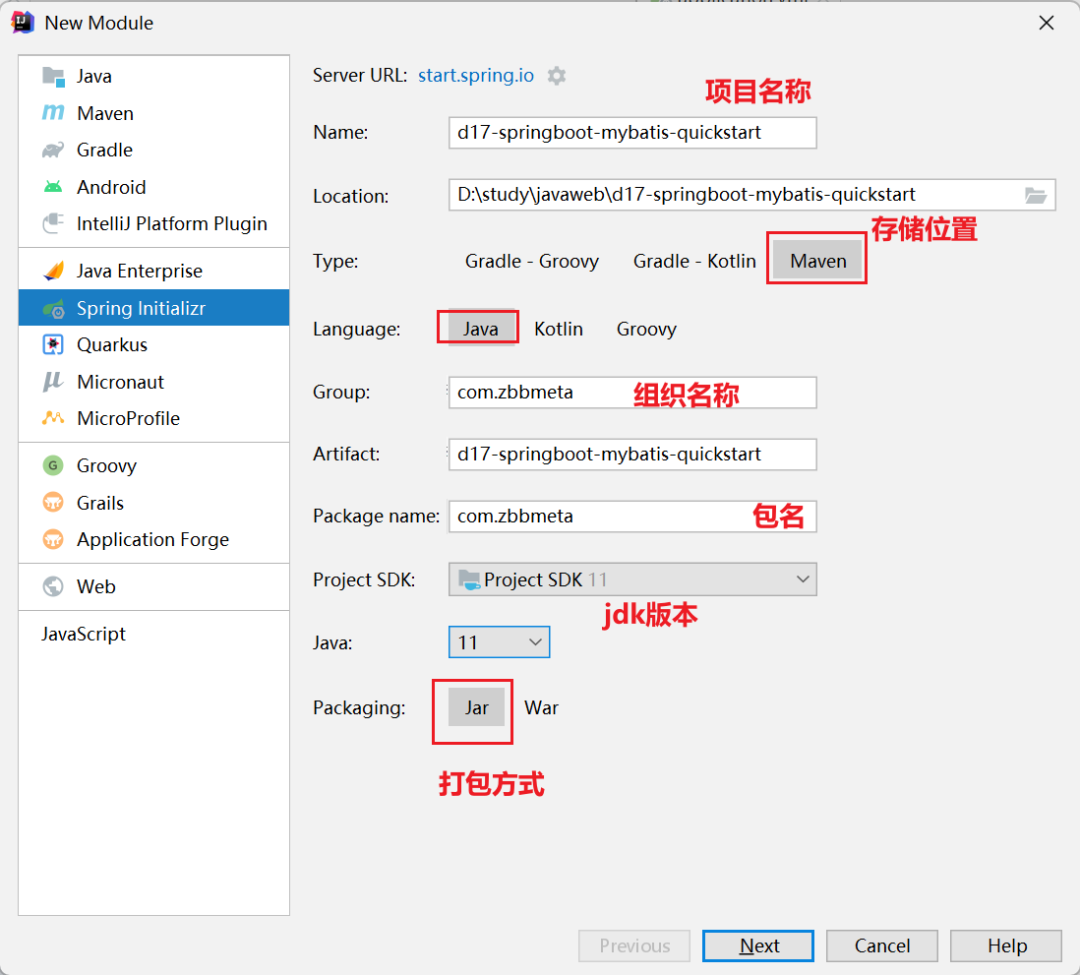Click the Grails icon

coord(53,503)
